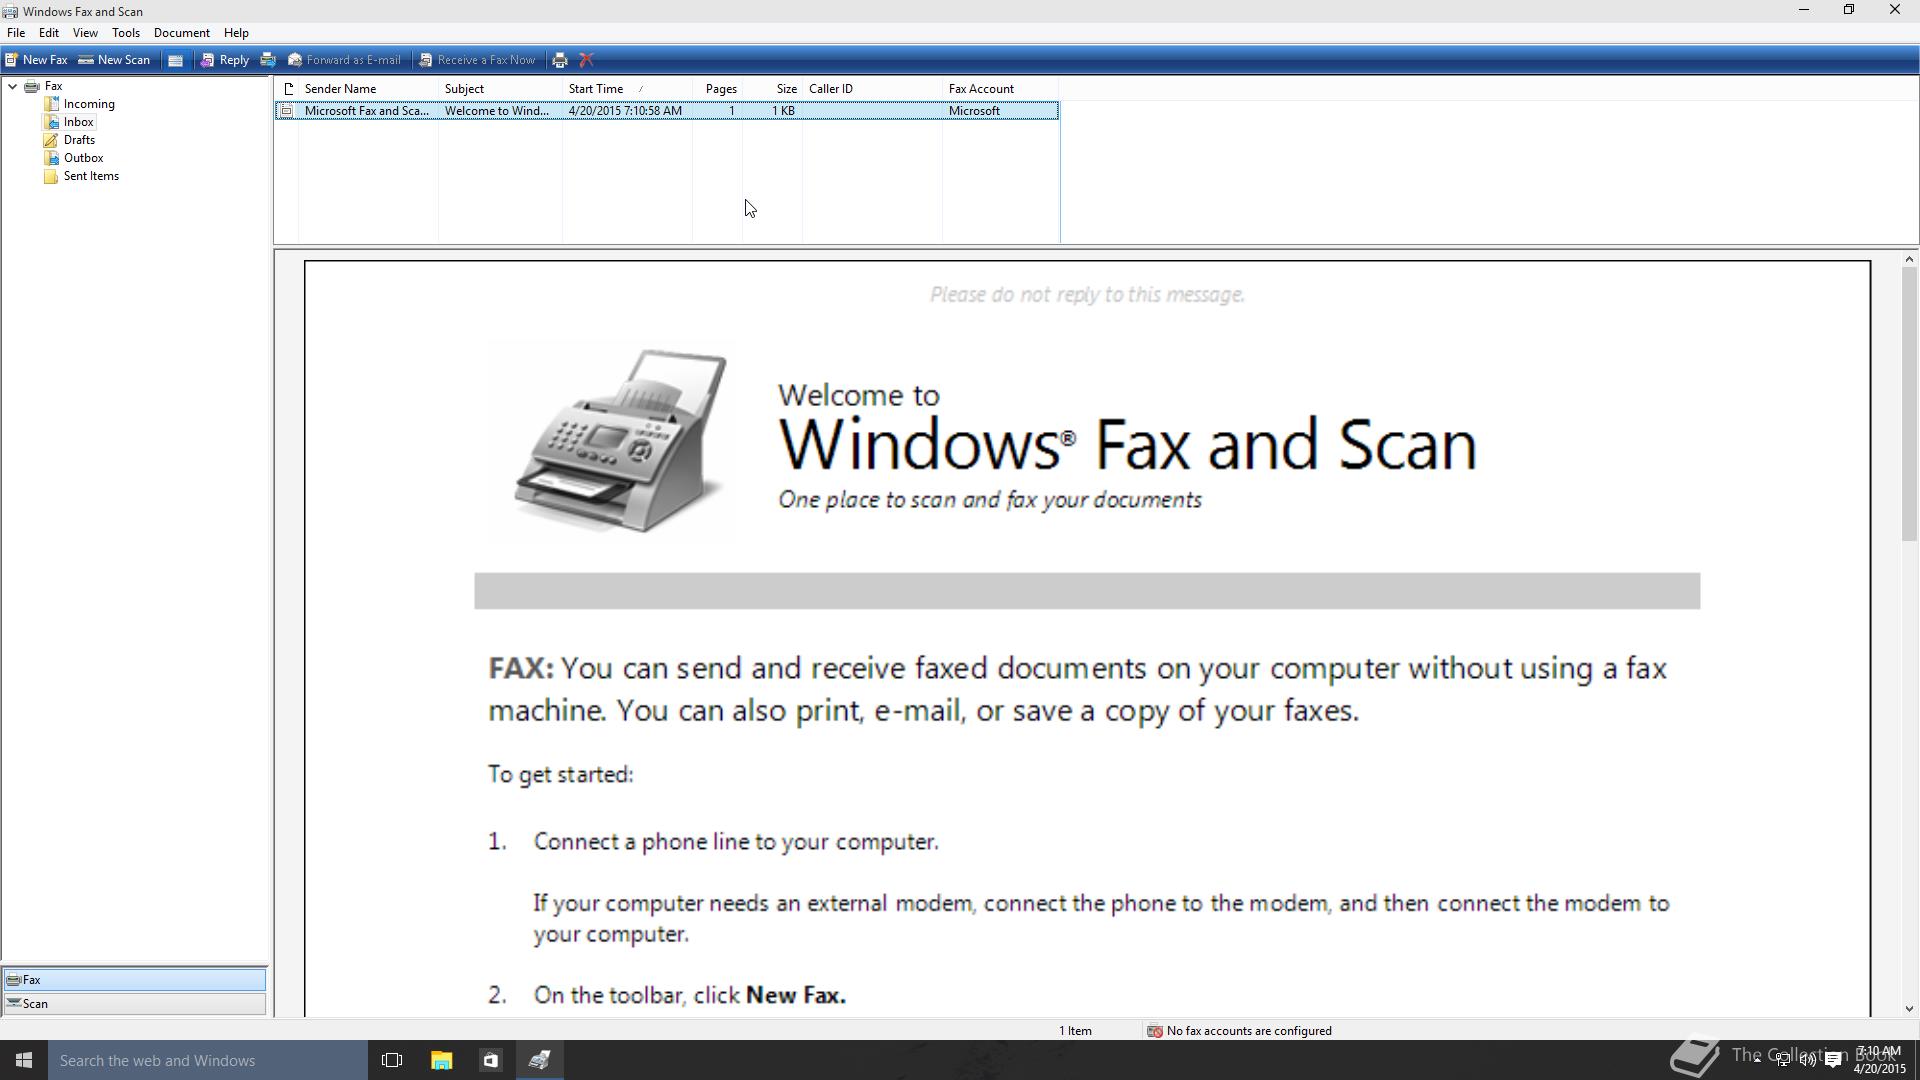Click the Drafts folder icon
The height and width of the screenshot is (1080, 1920).
[51, 140]
